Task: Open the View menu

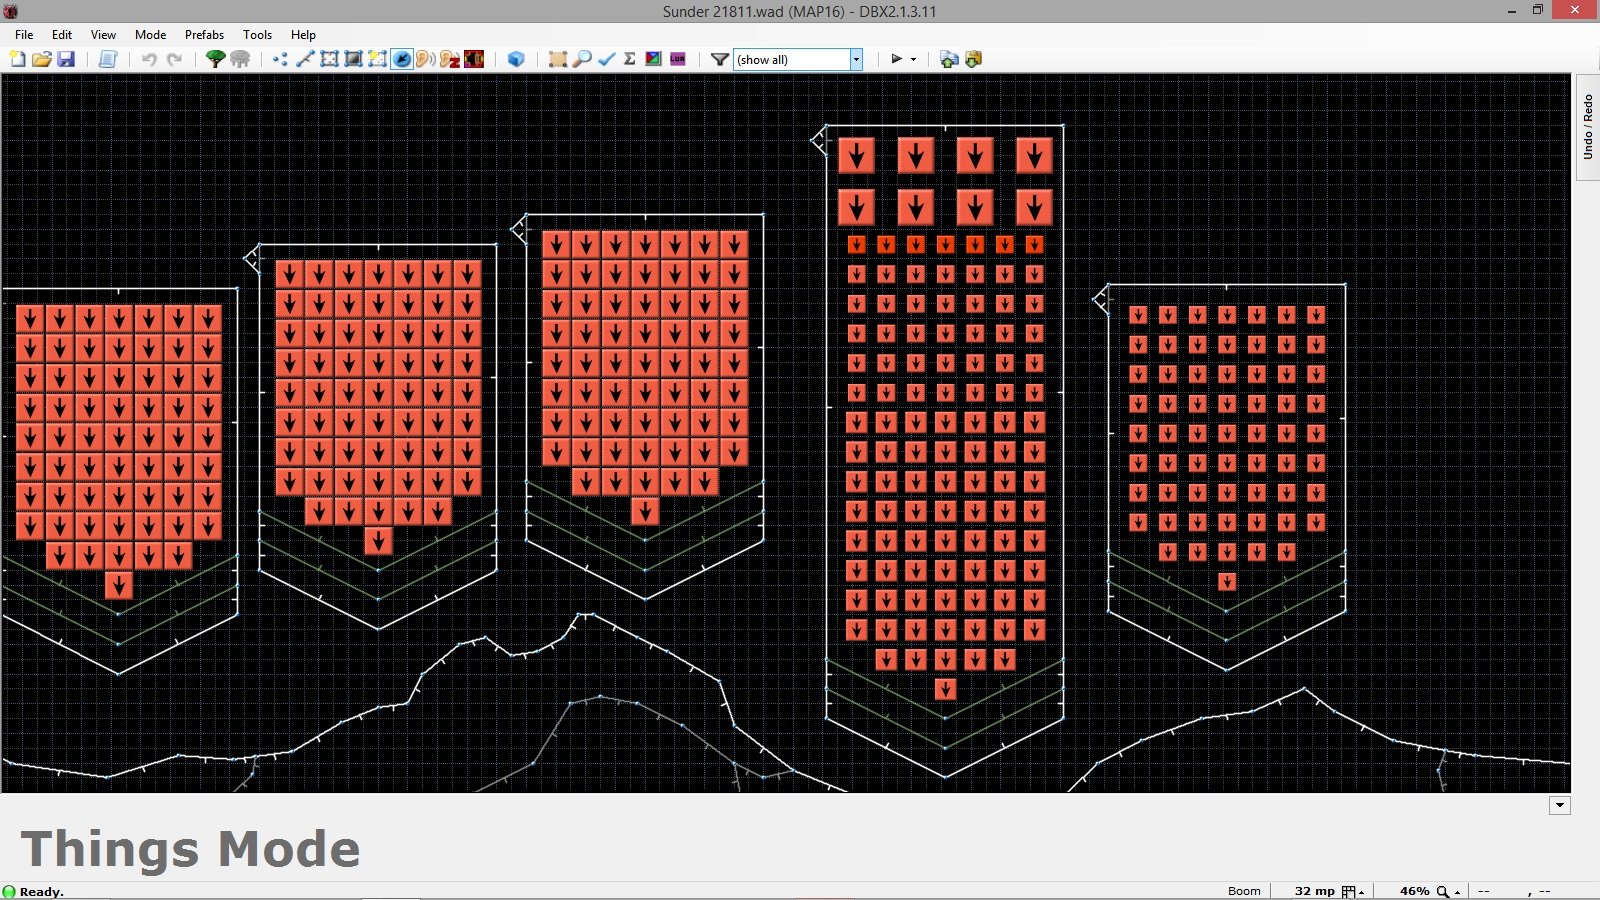Action: (x=103, y=34)
